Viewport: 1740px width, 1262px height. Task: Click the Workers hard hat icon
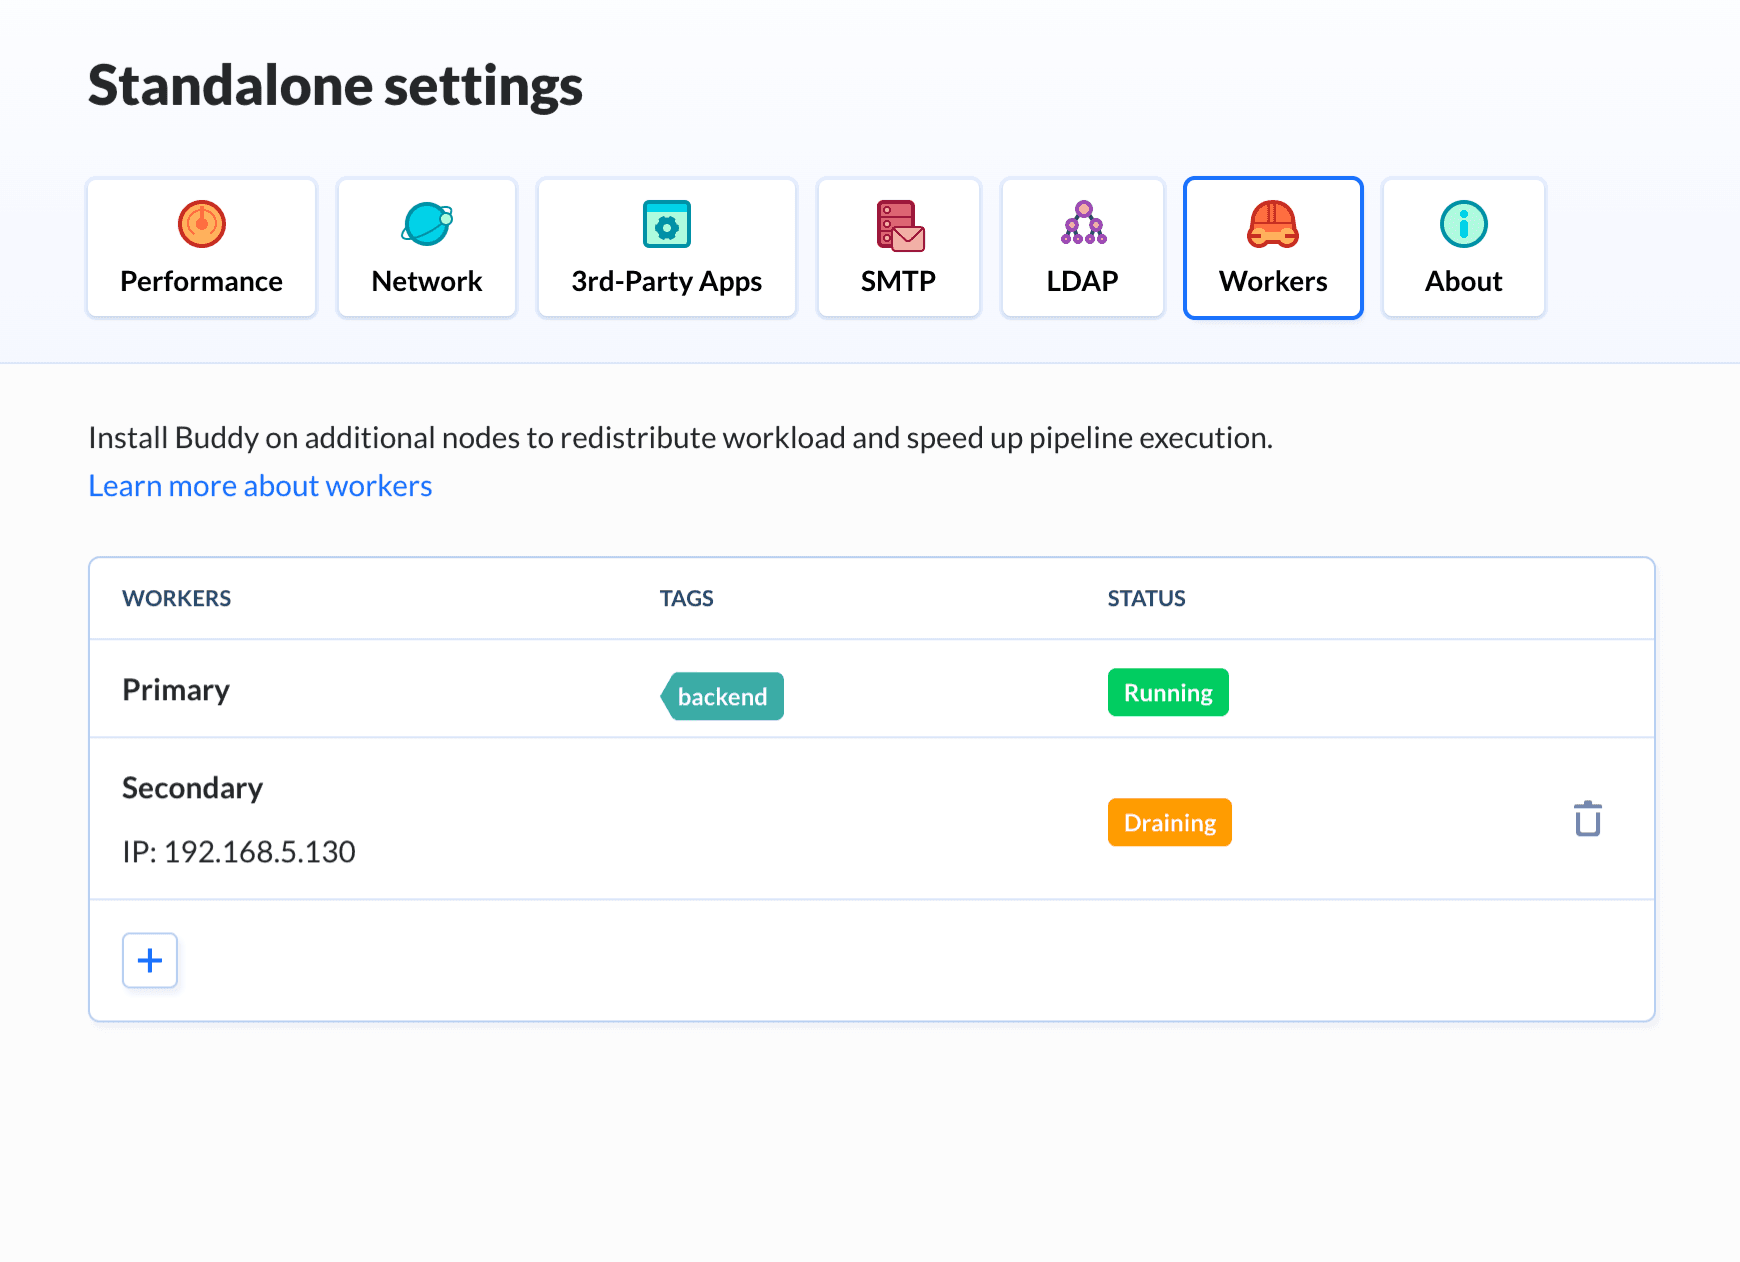click(x=1272, y=224)
